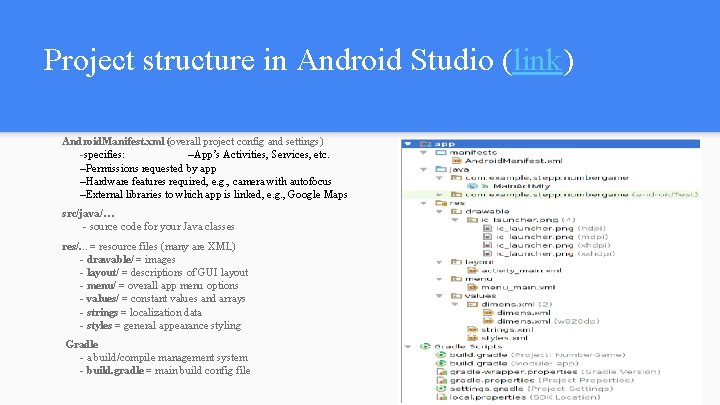
Task: Click the AndroidManifest.xml file icon
Action: click(x=456, y=161)
